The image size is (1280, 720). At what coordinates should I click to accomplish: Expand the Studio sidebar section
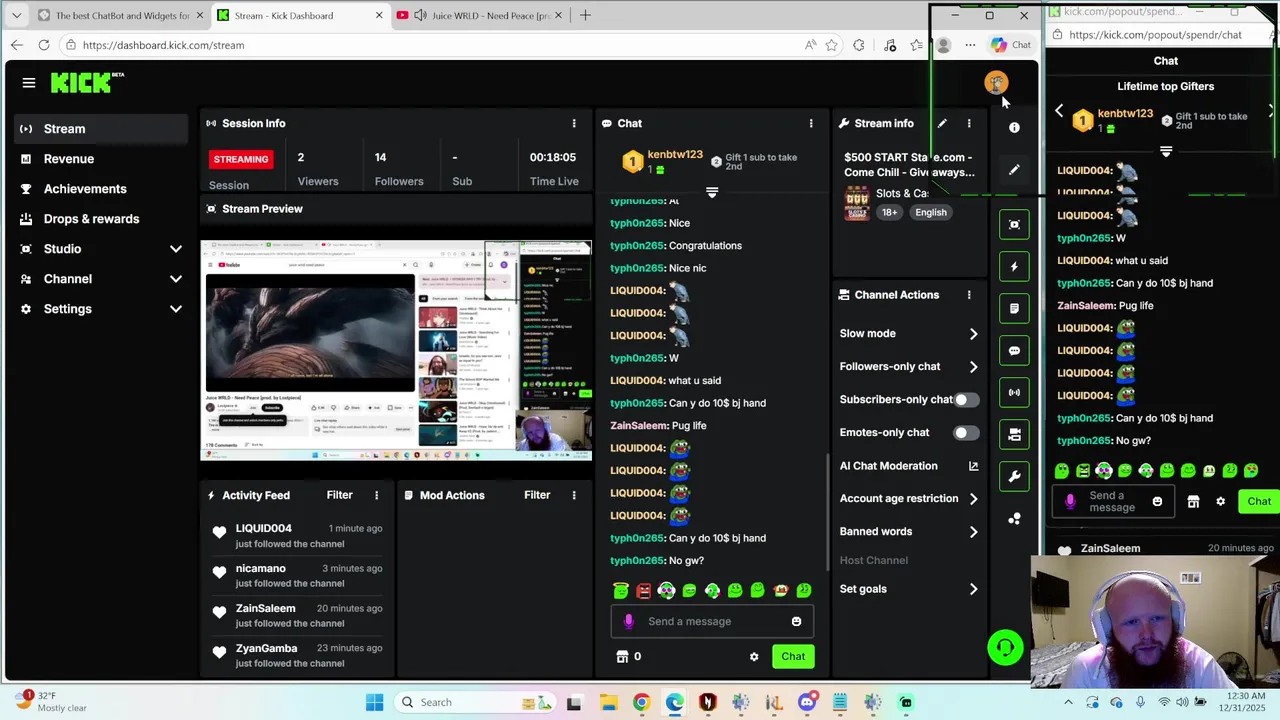100,249
